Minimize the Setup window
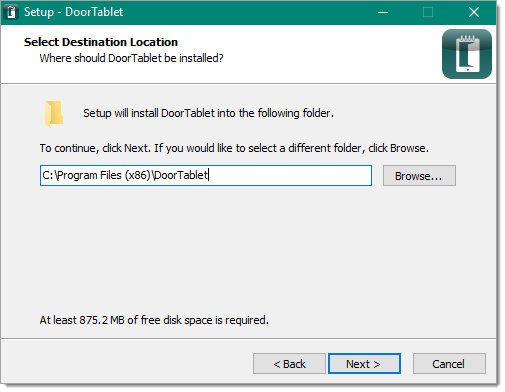The height and width of the screenshot is (392, 505). pos(383,12)
